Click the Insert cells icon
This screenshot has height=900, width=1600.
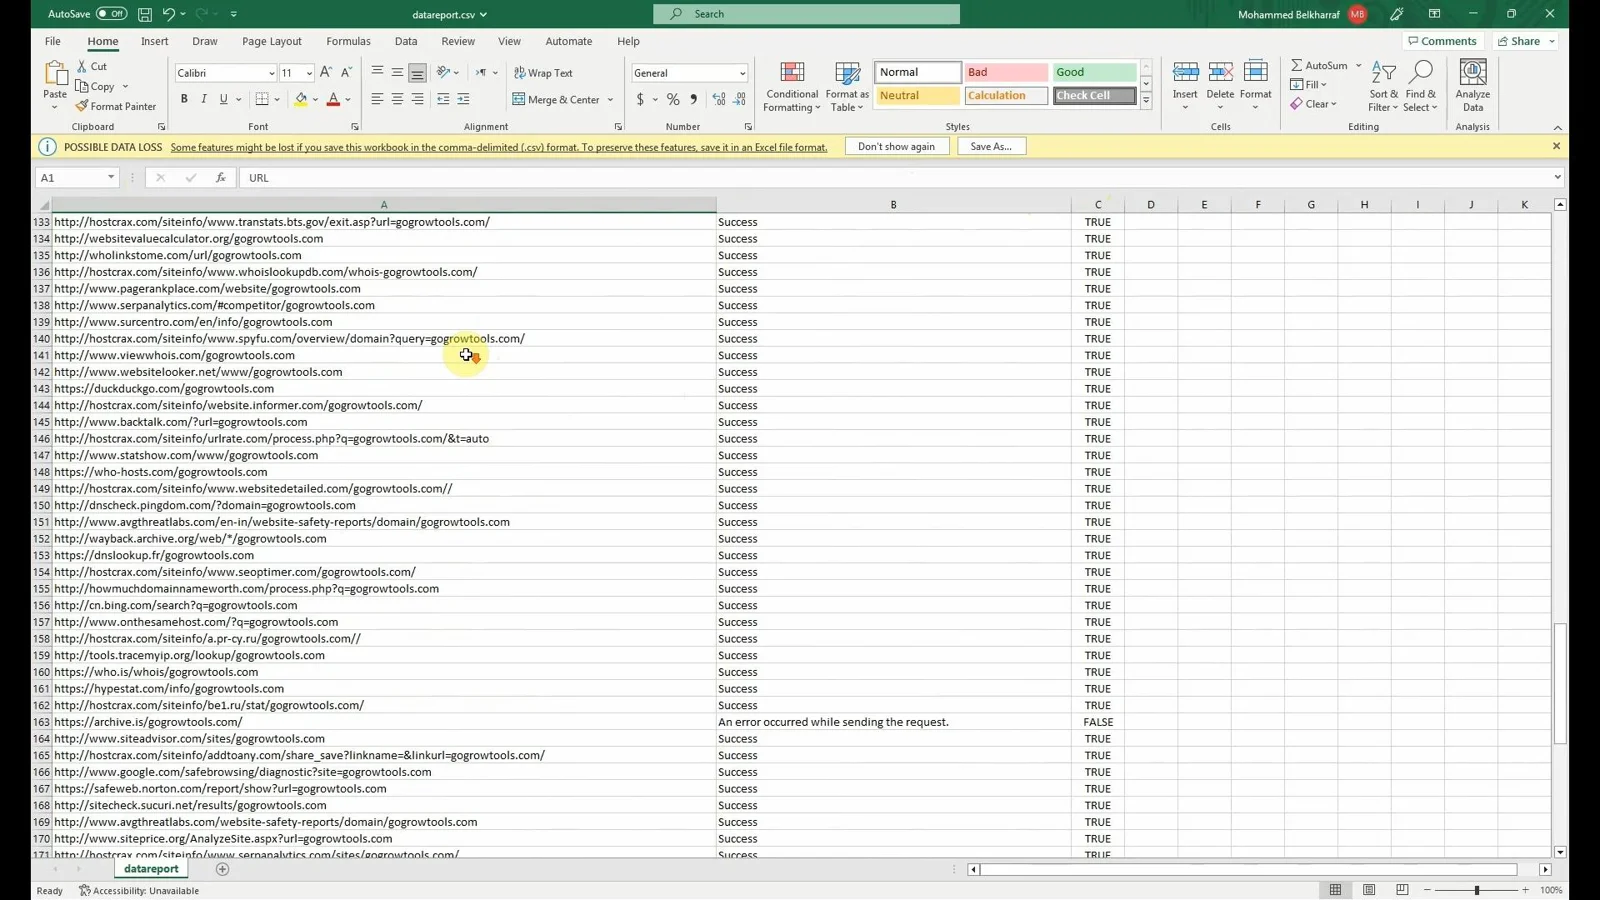(1185, 72)
